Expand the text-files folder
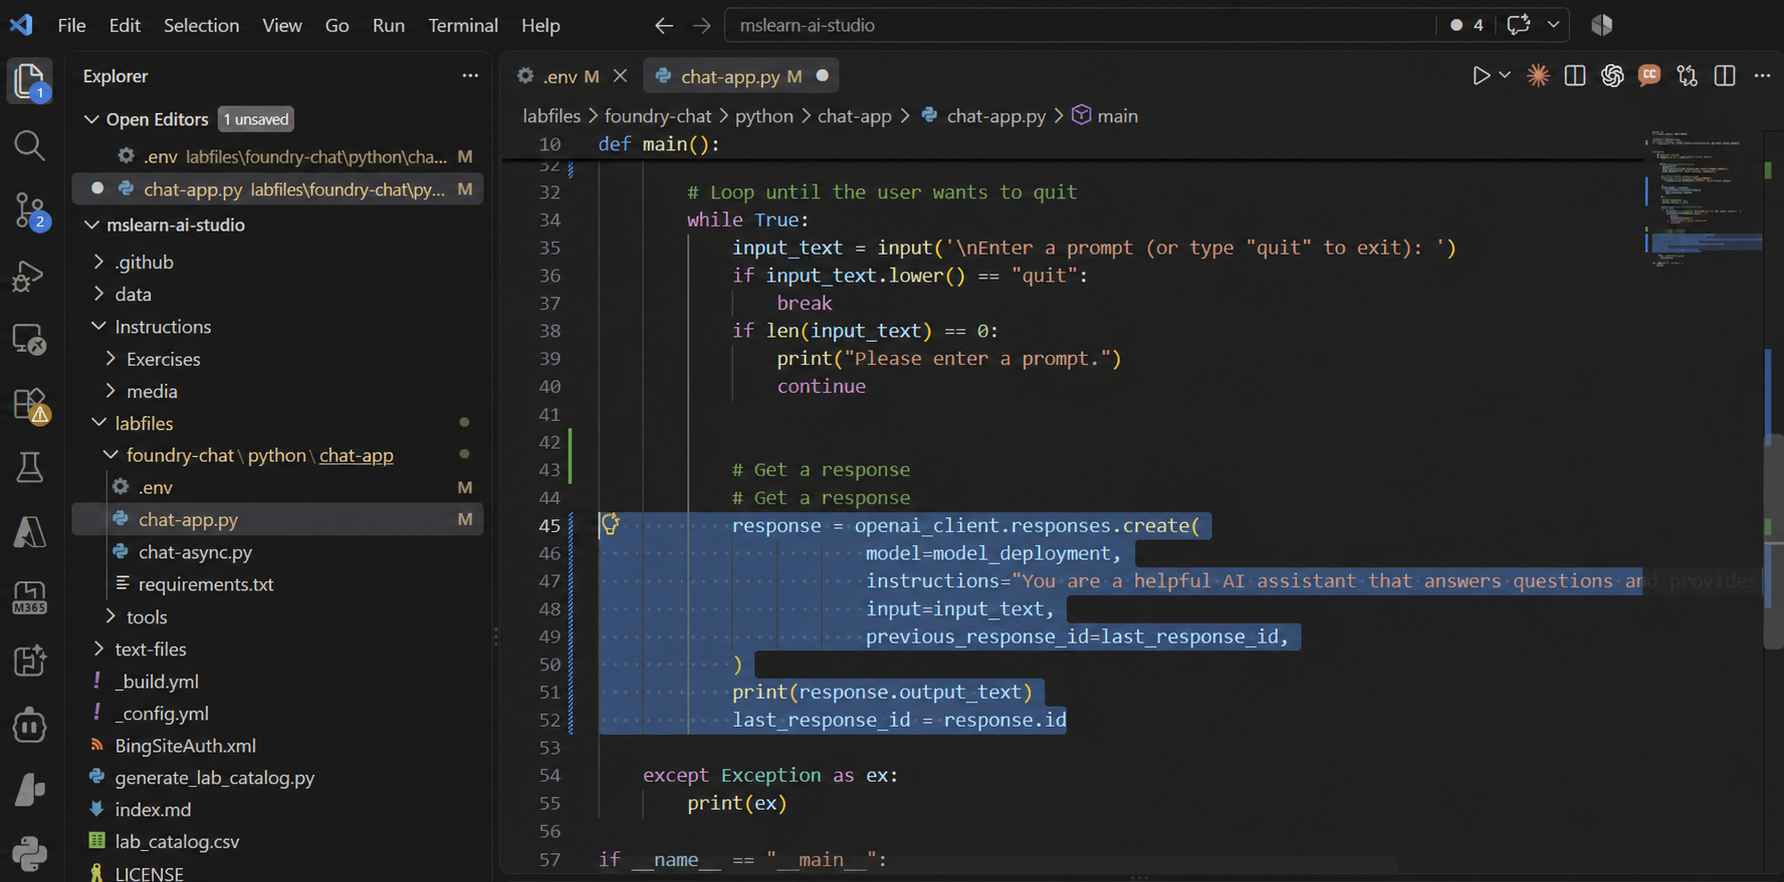Image resolution: width=1784 pixels, height=882 pixels. coord(98,649)
